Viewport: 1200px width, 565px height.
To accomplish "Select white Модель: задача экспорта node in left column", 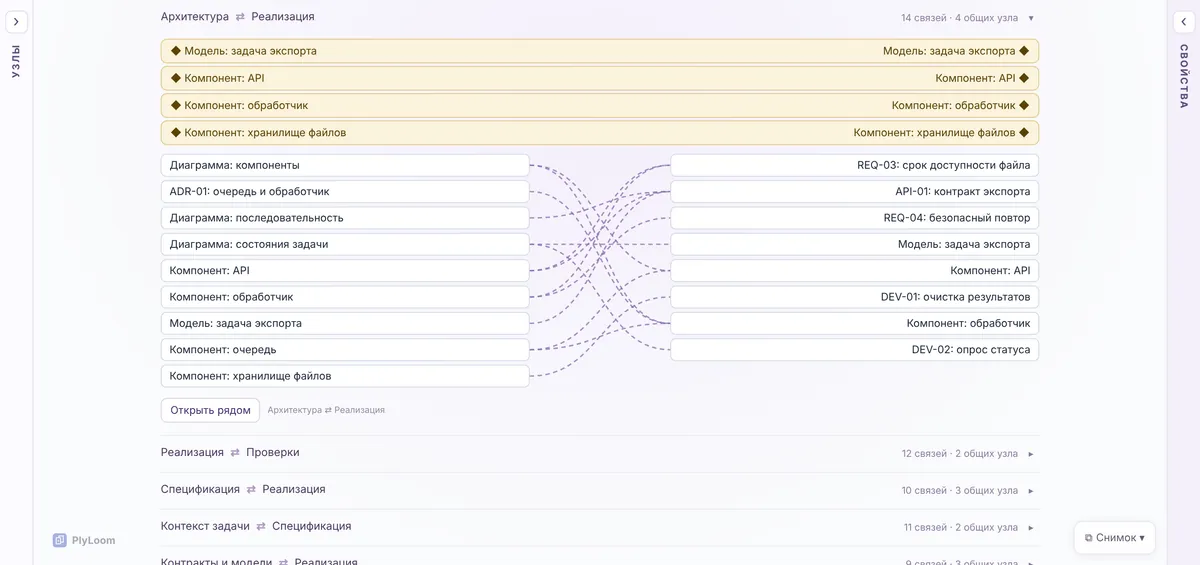I will click(x=345, y=323).
